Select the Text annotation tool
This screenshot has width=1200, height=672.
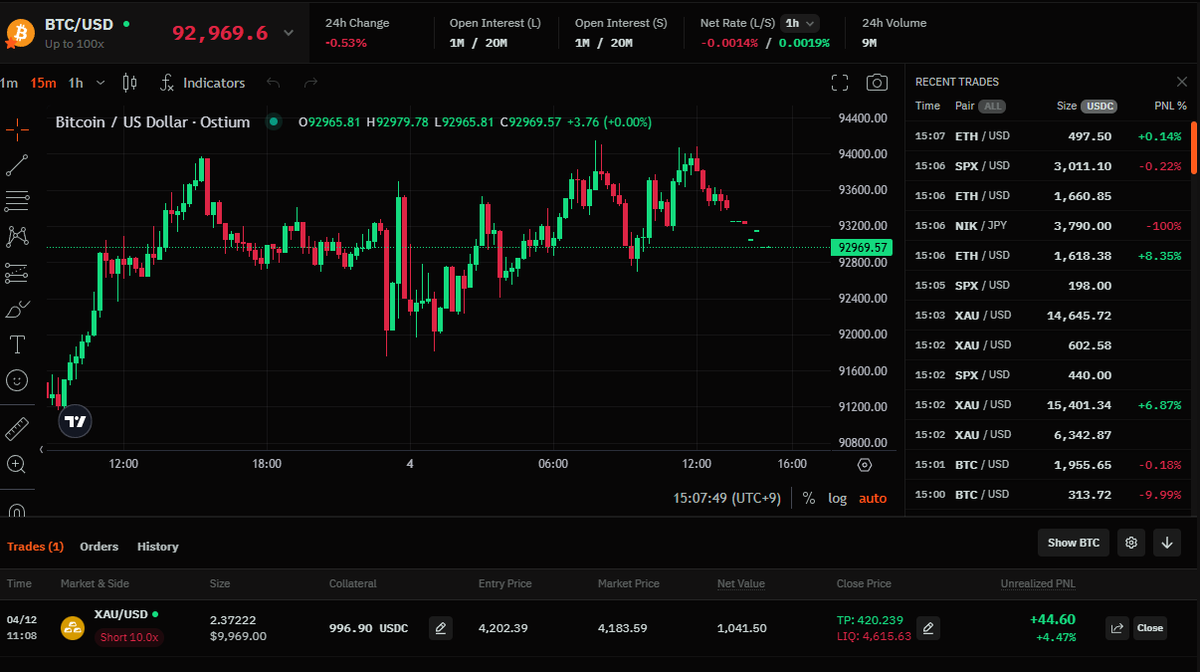[x=17, y=344]
